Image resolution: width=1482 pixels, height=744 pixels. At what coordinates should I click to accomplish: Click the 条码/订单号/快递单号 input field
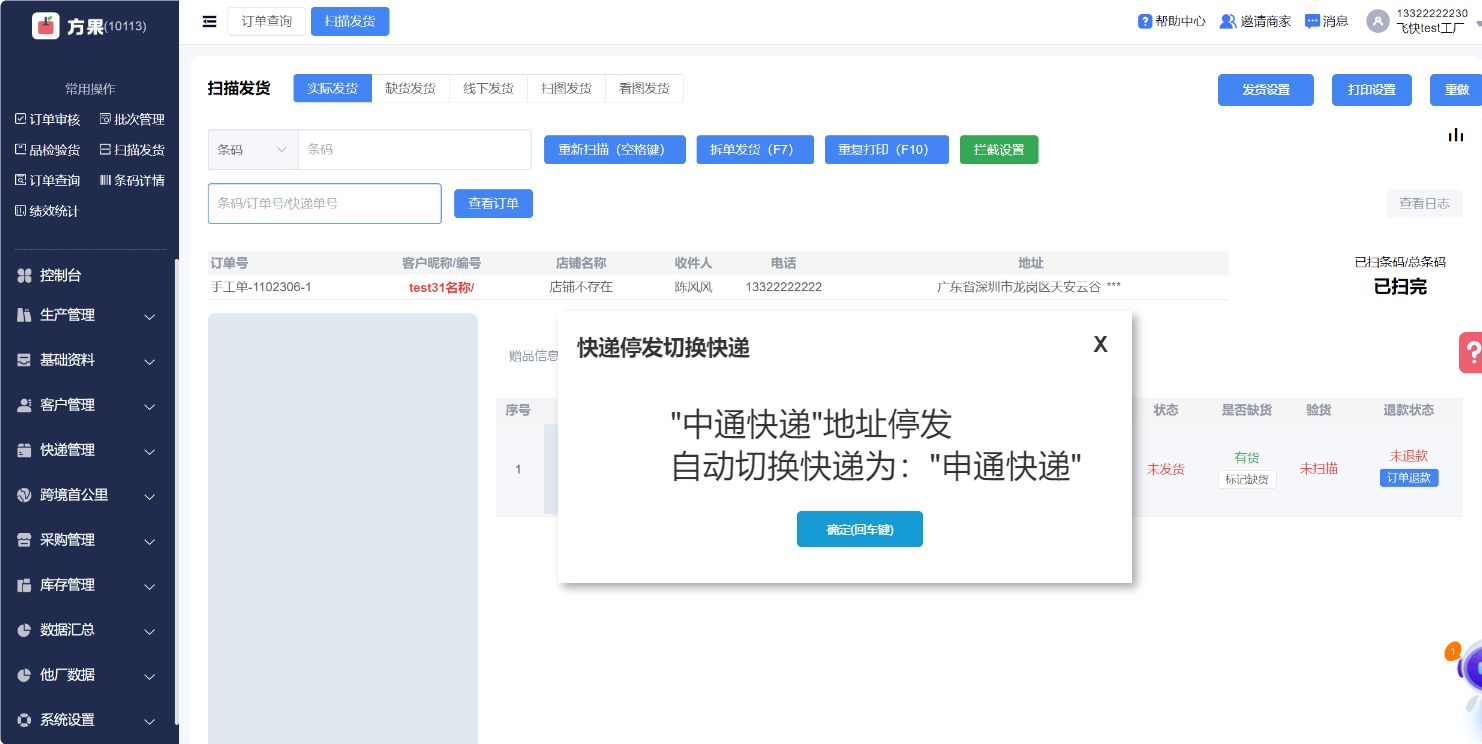pyautogui.click(x=324, y=203)
